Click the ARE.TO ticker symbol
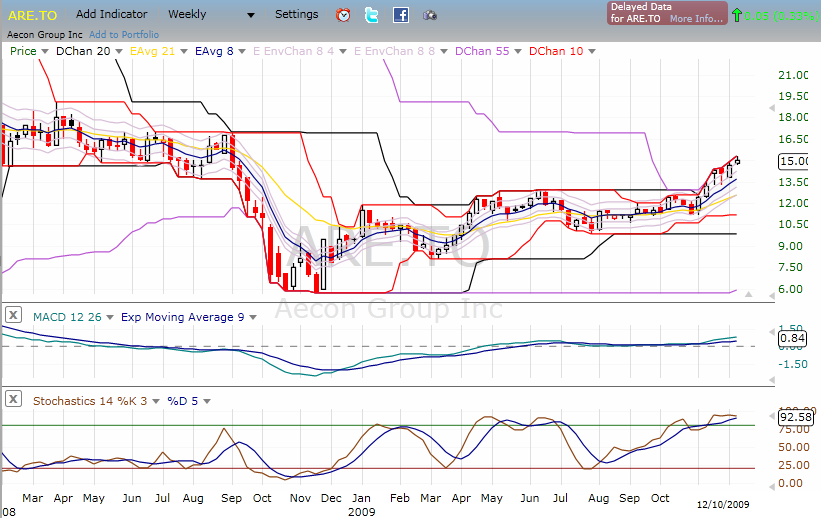This screenshot has width=821, height=518. [x=32, y=15]
